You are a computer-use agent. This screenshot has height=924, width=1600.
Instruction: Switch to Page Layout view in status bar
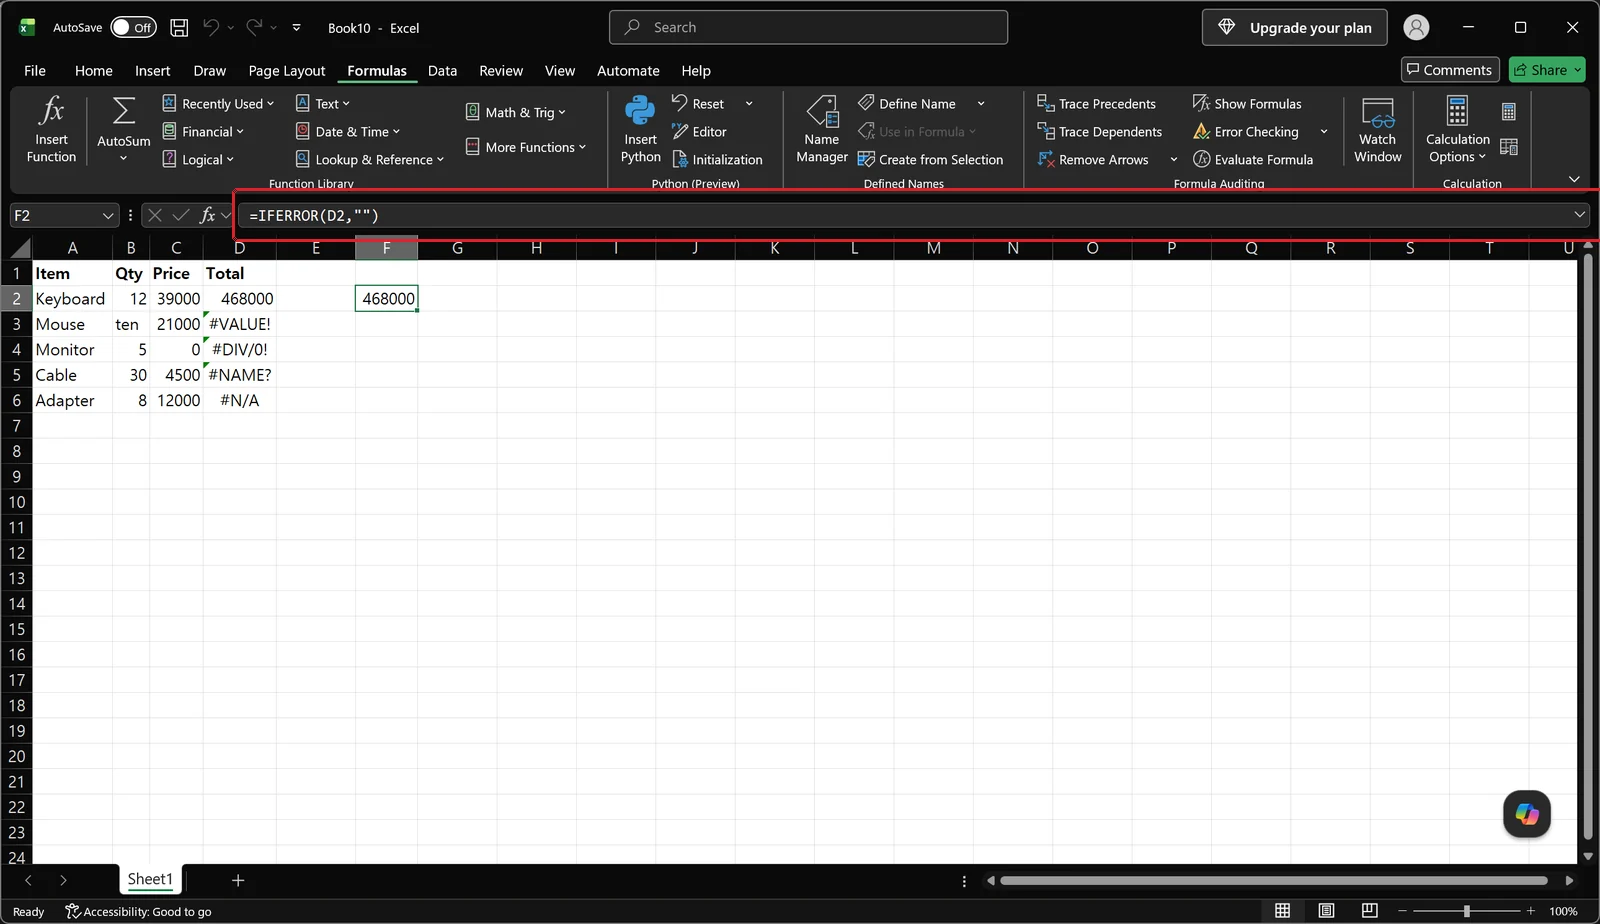(x=1326, y=911)
